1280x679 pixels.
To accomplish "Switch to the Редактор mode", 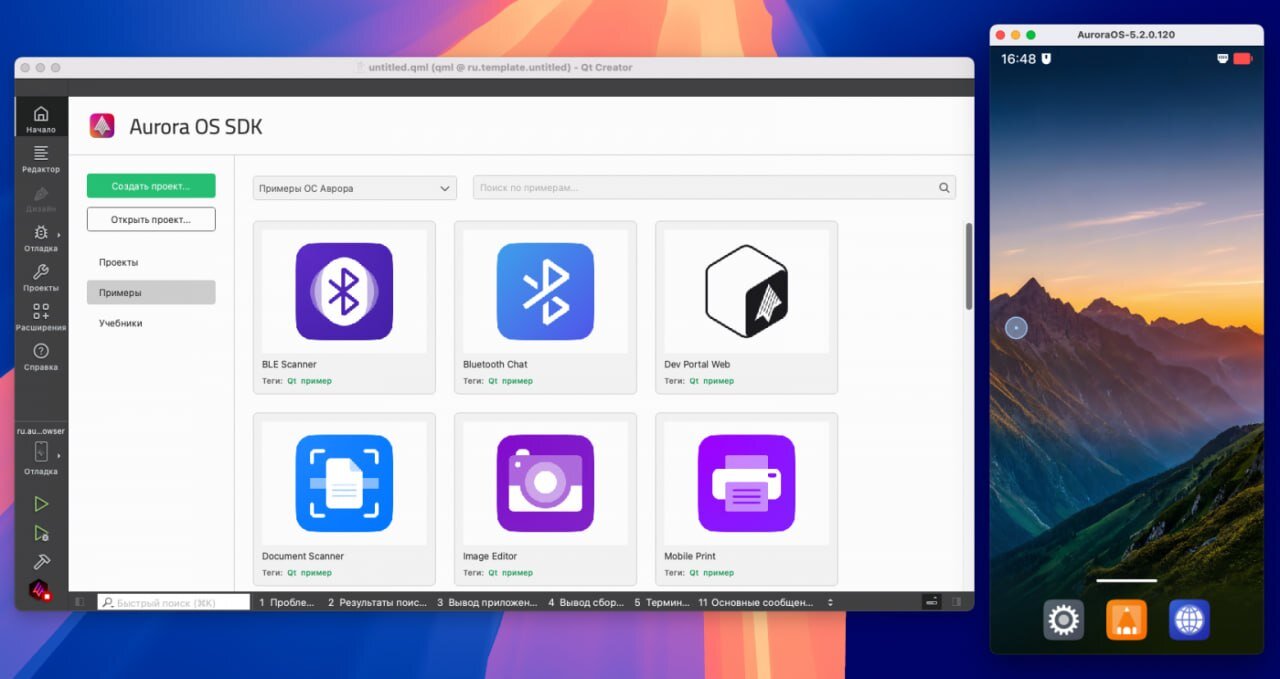I will point(41,158).
